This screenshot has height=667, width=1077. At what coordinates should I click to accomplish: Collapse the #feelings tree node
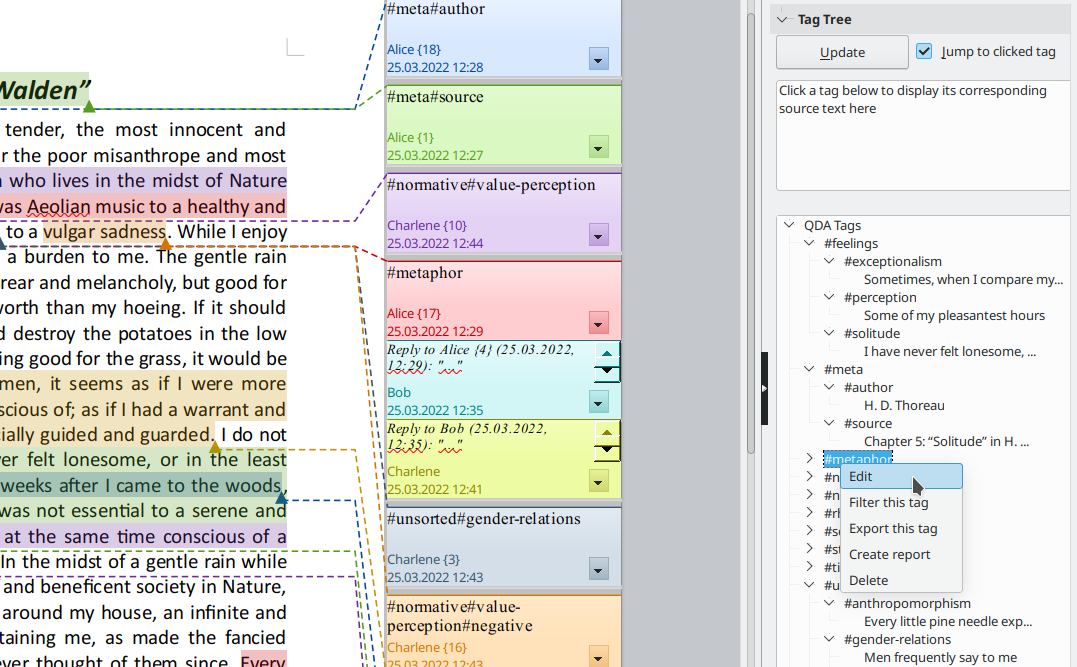pos(809,242)
